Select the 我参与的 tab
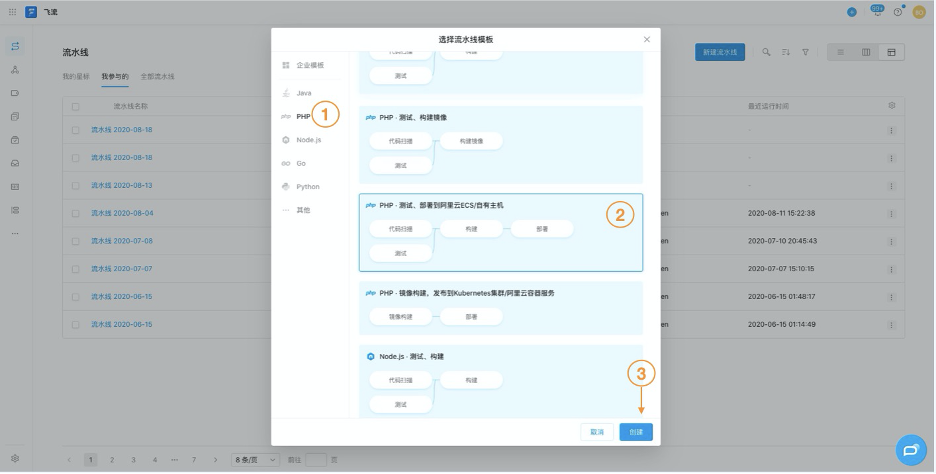The width and height of the screenshot is (936, 474). [x=115, y=76]
